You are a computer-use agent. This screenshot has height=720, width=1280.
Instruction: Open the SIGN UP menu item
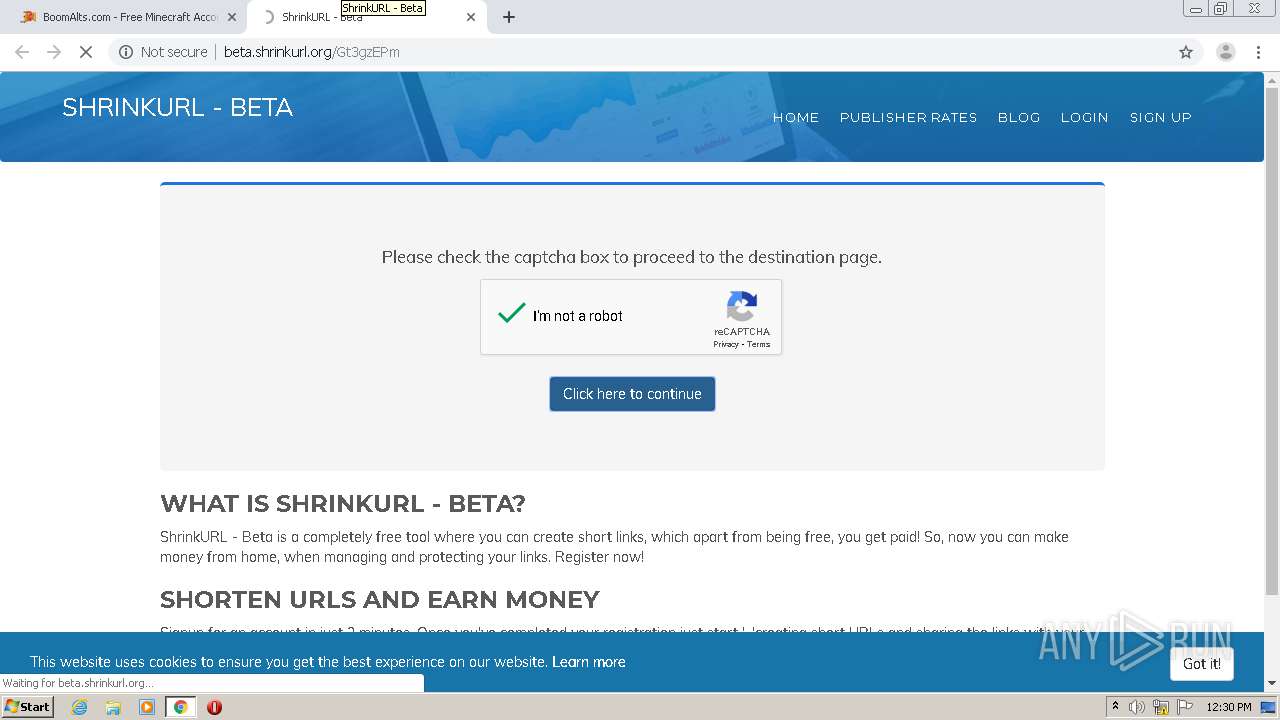click(x=1161, y=117)
